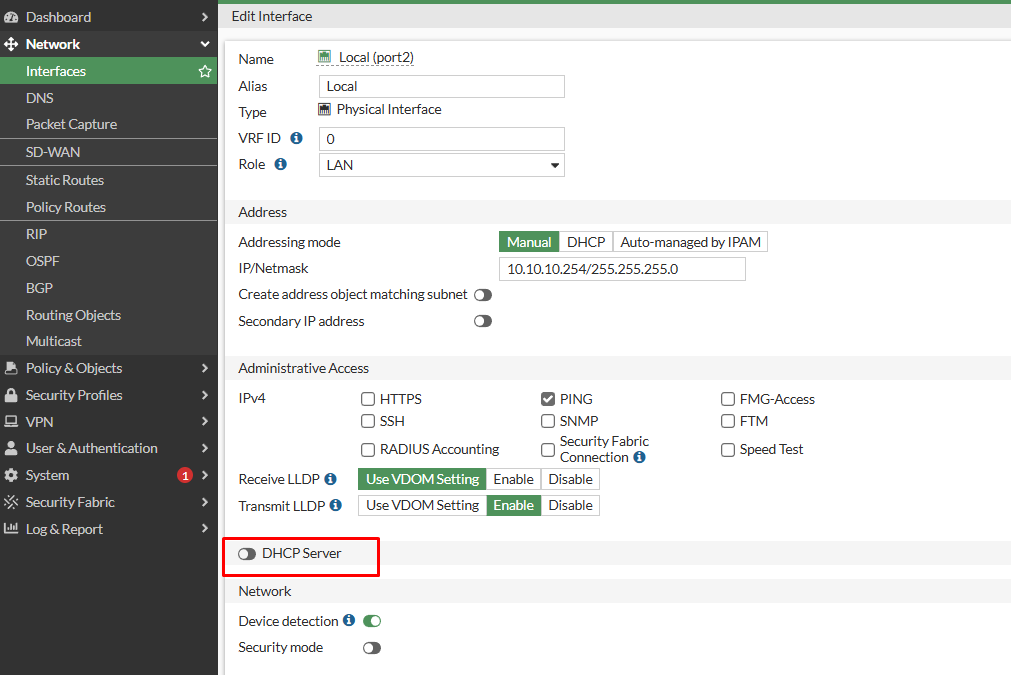The image size is (1011, 675).
Task: Click the Role info icon
Action: (280, 164)
